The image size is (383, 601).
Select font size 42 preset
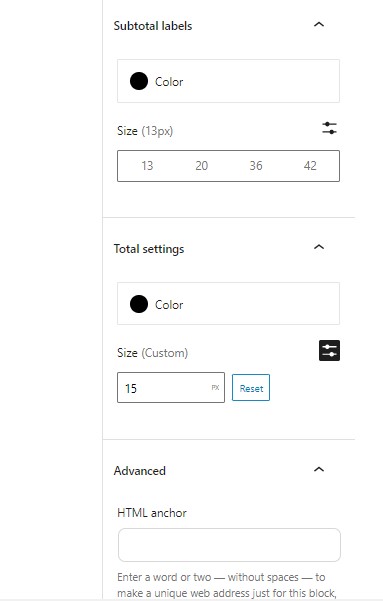[x=310, y=166]
